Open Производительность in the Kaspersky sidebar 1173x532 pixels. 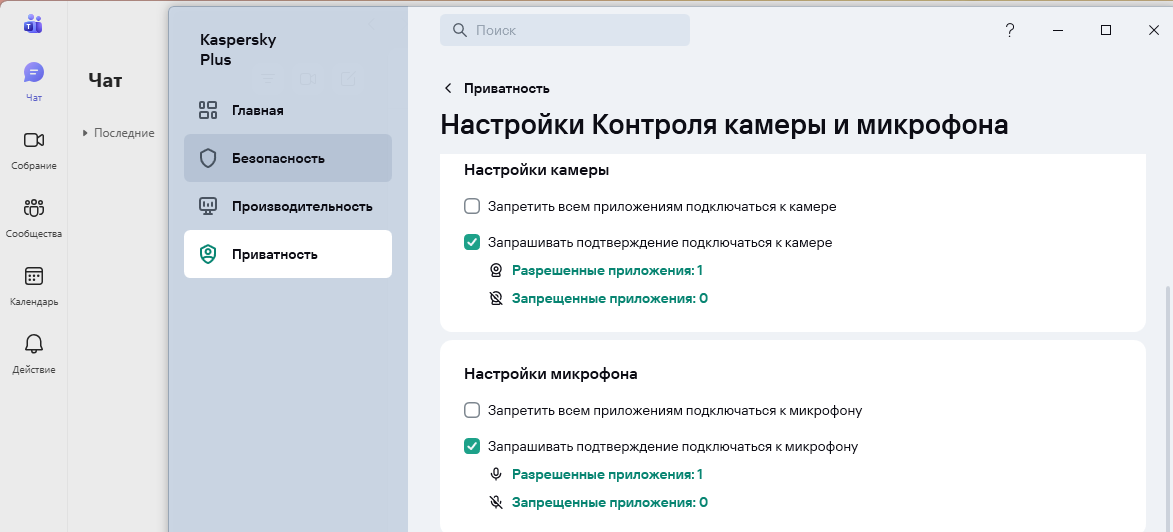tap(301, 207)
